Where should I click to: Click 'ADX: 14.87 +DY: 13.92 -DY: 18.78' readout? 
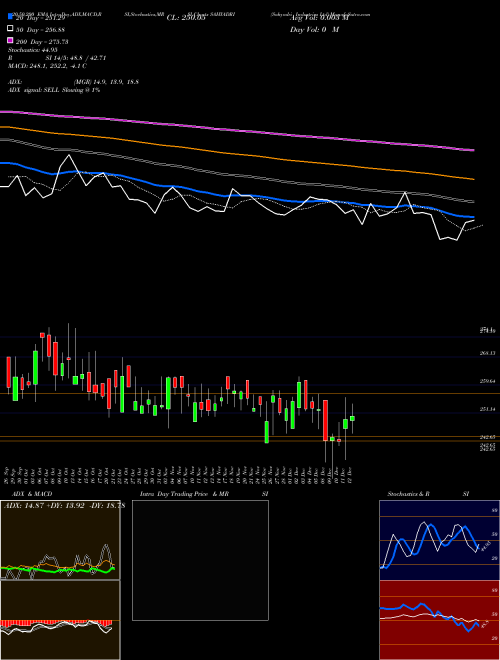pos(64,506)
